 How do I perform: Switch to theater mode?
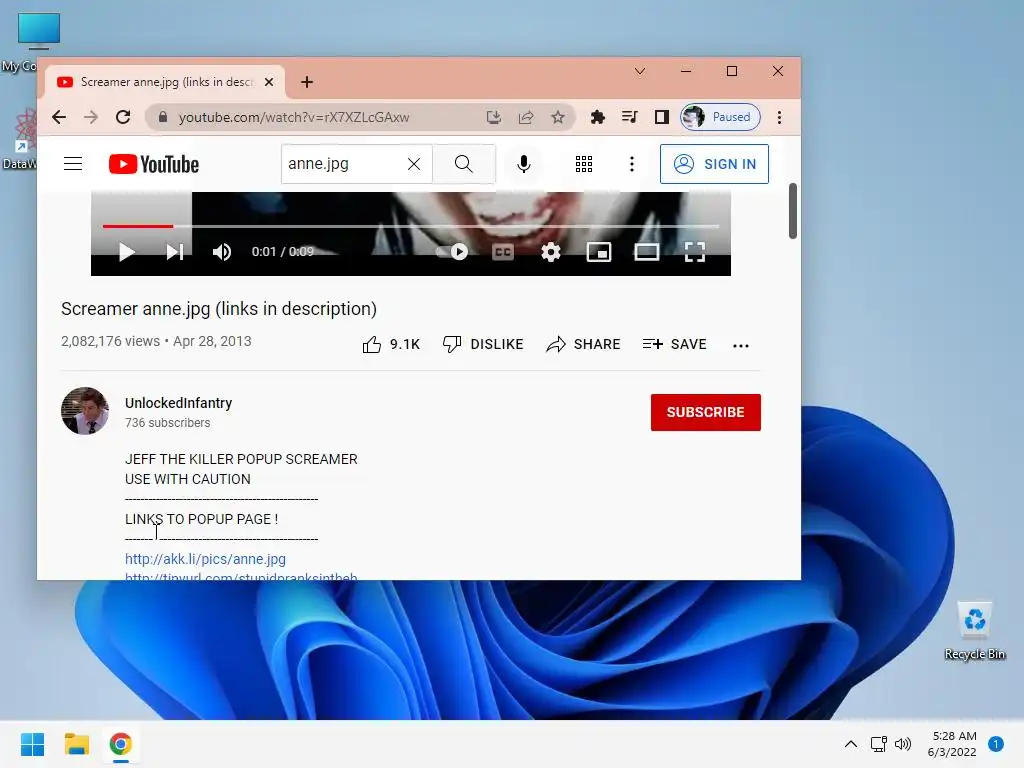(647, 252)
